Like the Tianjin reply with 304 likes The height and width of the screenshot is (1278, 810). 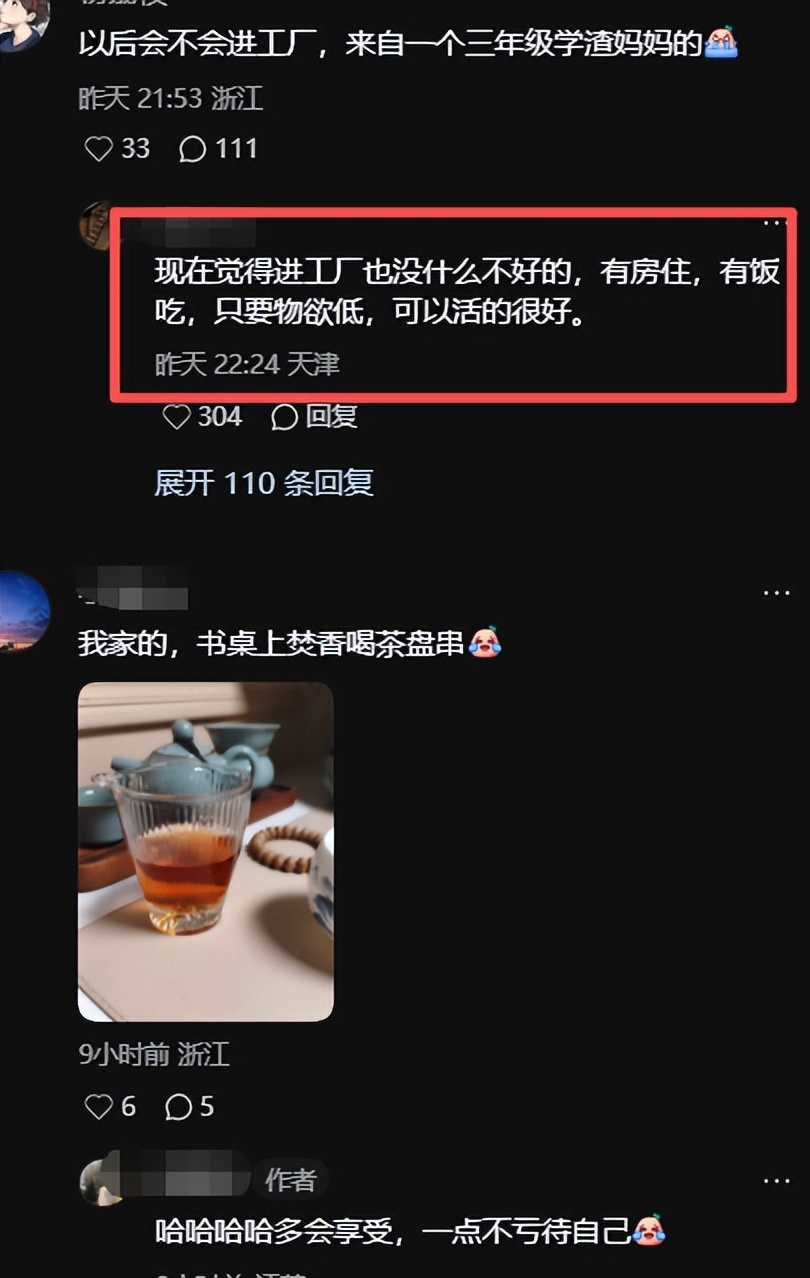(x=202, y=417)
